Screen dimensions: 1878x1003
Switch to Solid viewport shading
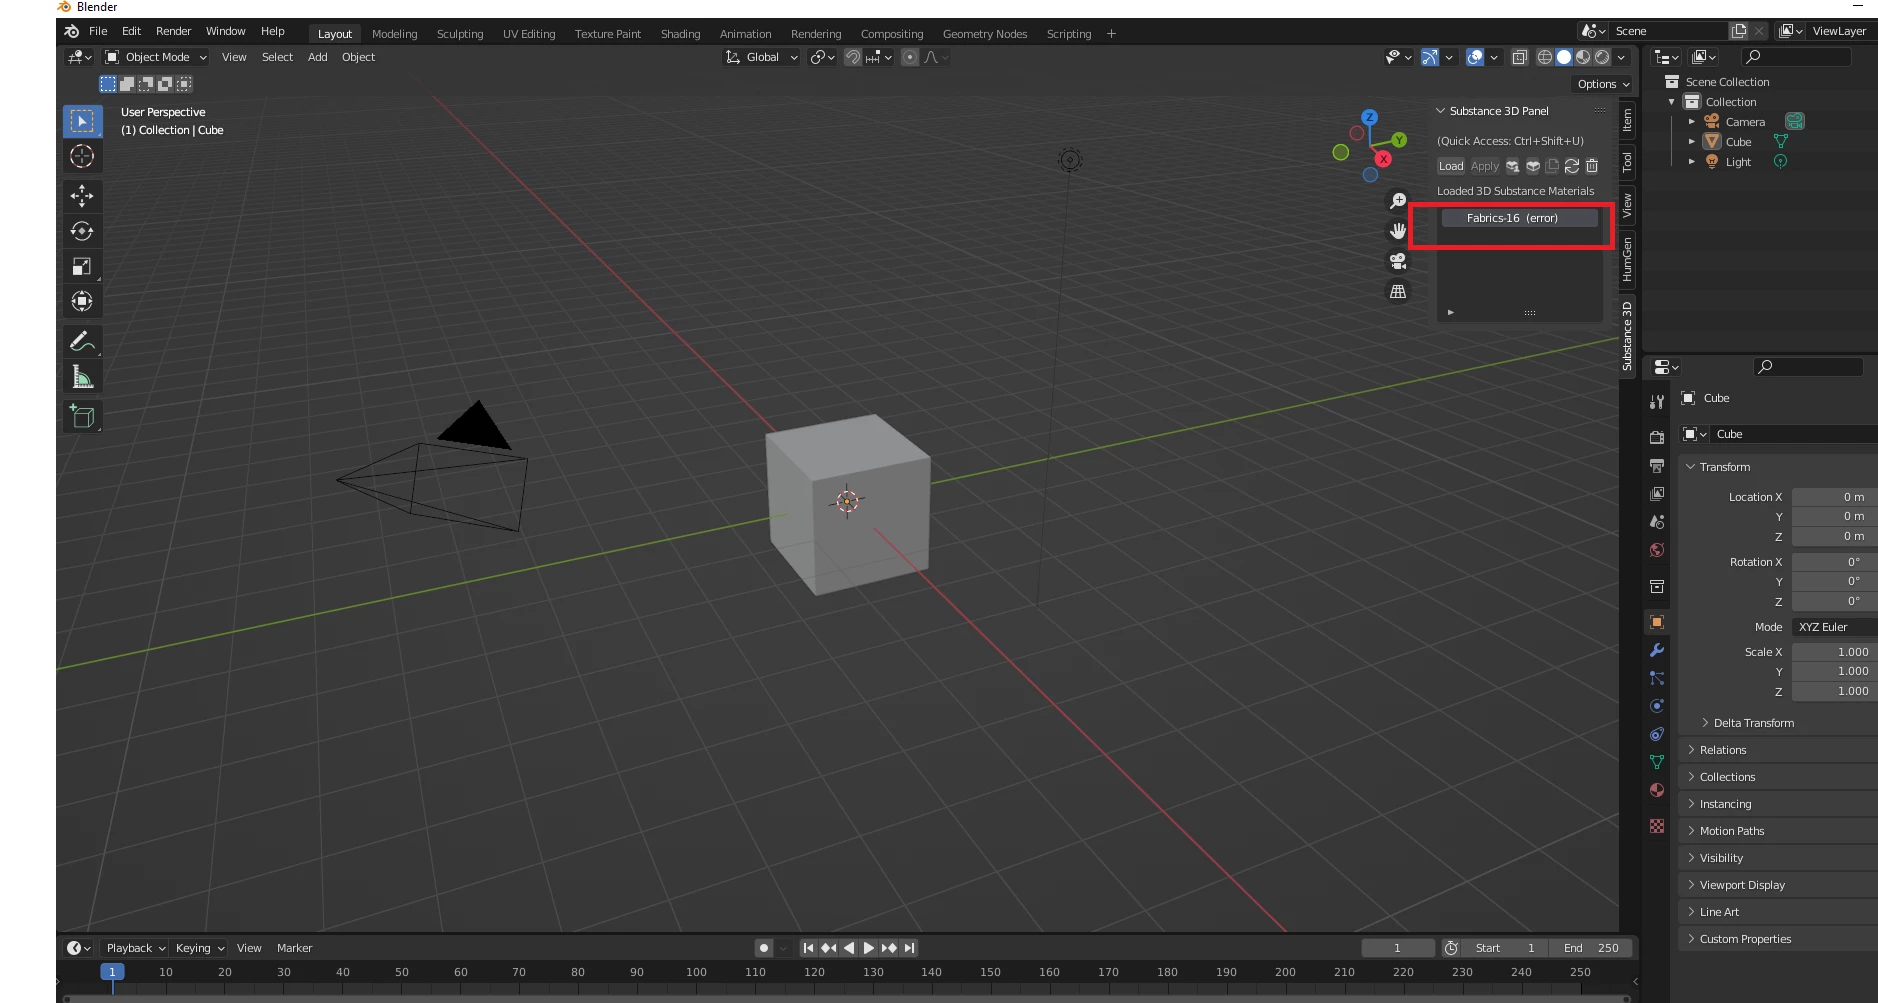(x=1564, y=57)
